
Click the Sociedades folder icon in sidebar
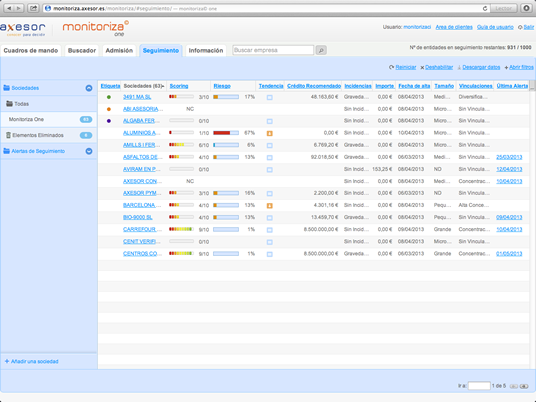(x=6, y=88)
